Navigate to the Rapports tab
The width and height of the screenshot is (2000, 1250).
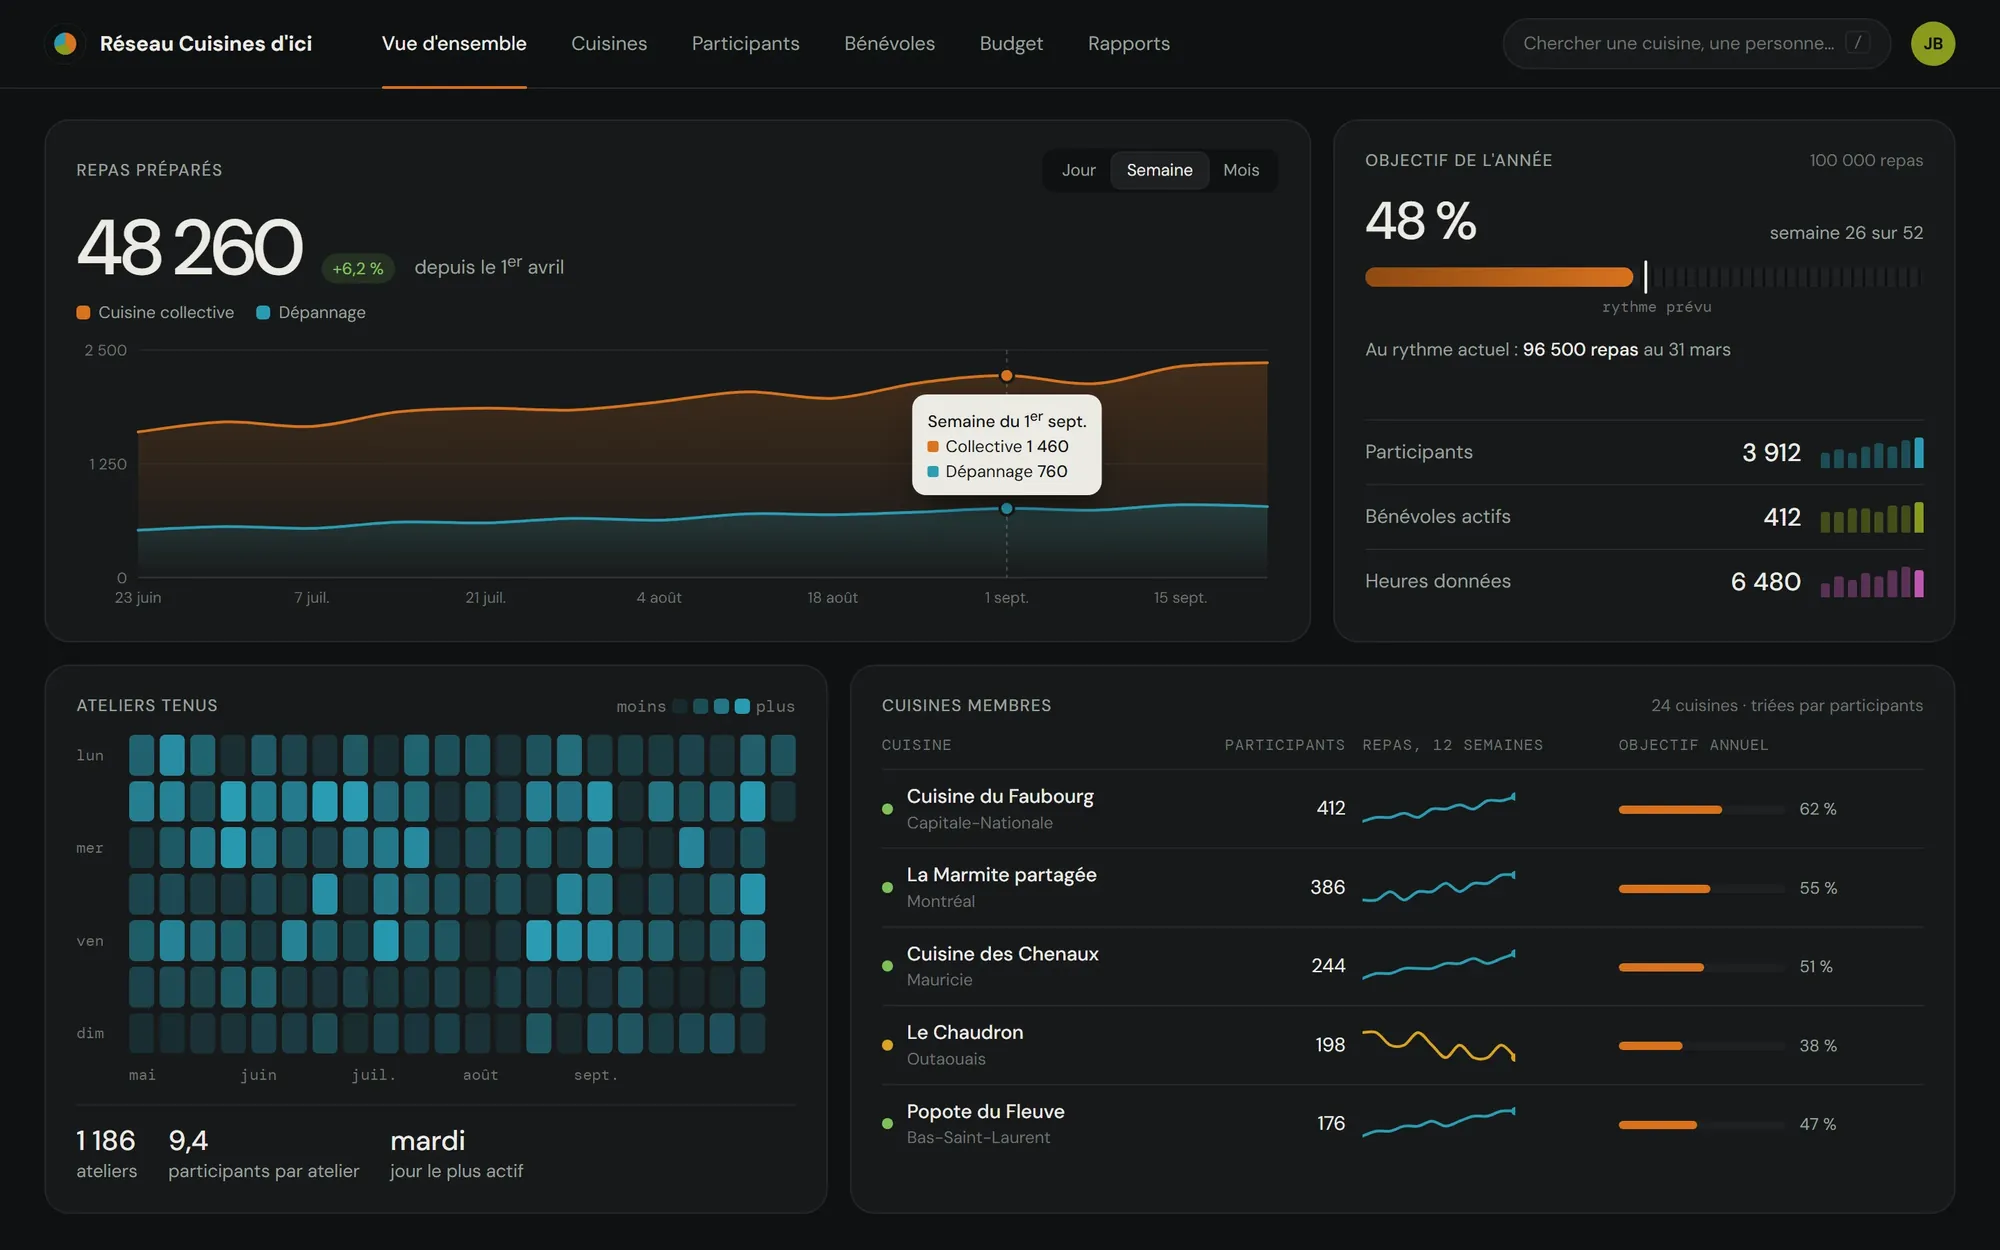click(1128, 43)
